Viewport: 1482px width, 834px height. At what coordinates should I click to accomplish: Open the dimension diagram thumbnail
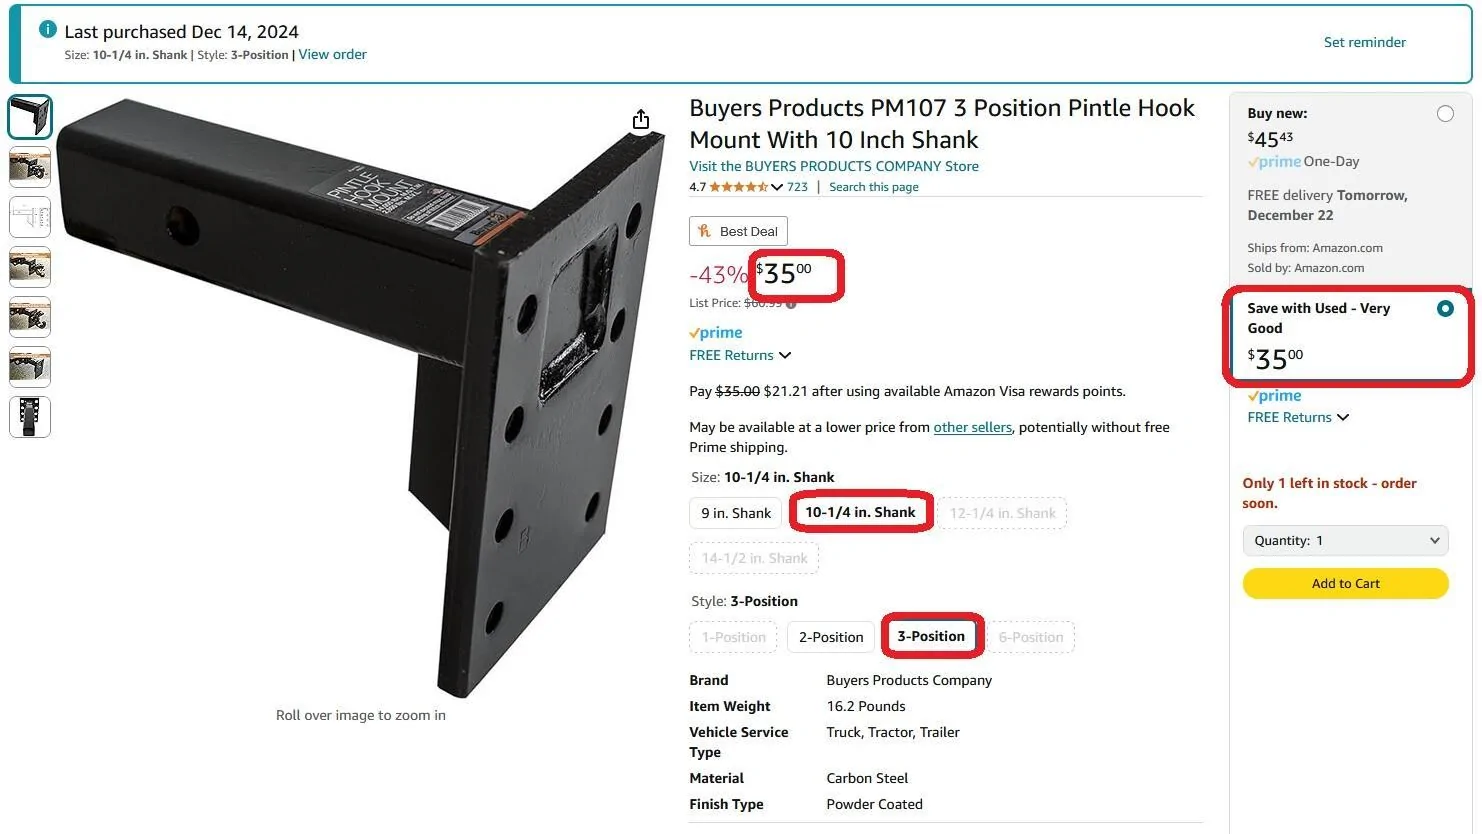(30, 217)
